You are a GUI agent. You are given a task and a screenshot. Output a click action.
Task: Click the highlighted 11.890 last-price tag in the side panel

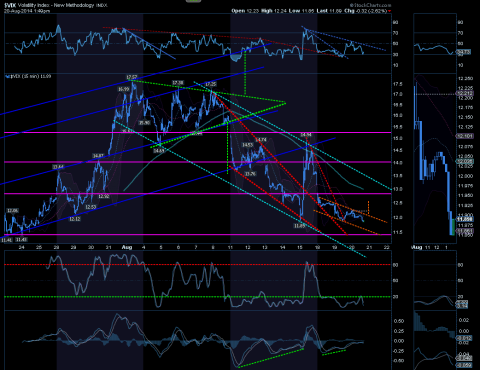coord(464,219)
